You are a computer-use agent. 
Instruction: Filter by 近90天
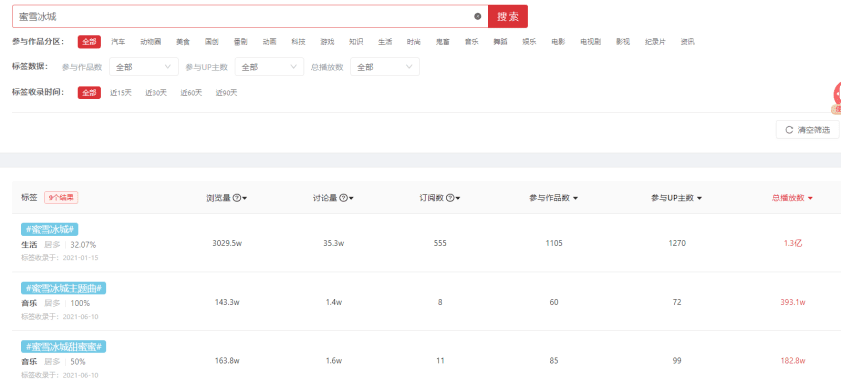pyautogui.click(x=226, y=93)
